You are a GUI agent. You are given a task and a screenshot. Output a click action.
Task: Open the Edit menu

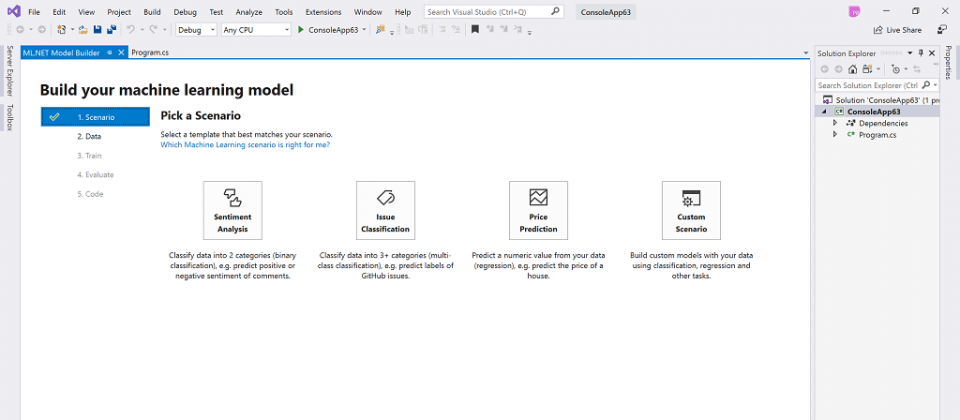tap(59, 12)
